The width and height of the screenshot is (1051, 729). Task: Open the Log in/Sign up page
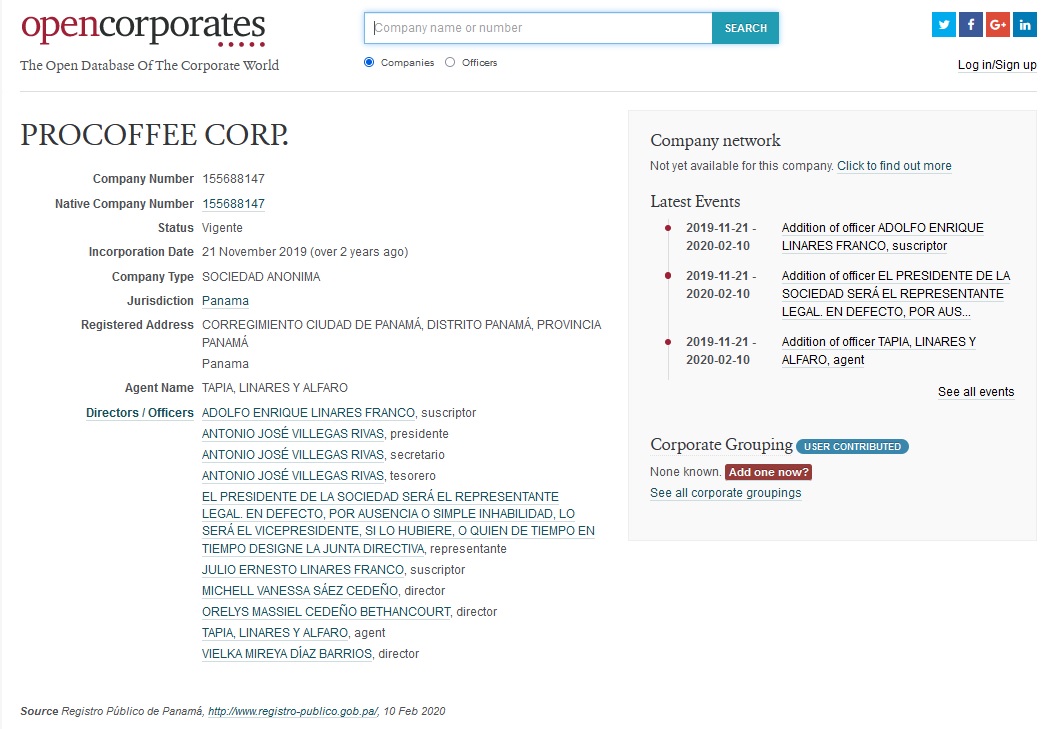click(x=997, y=65)
